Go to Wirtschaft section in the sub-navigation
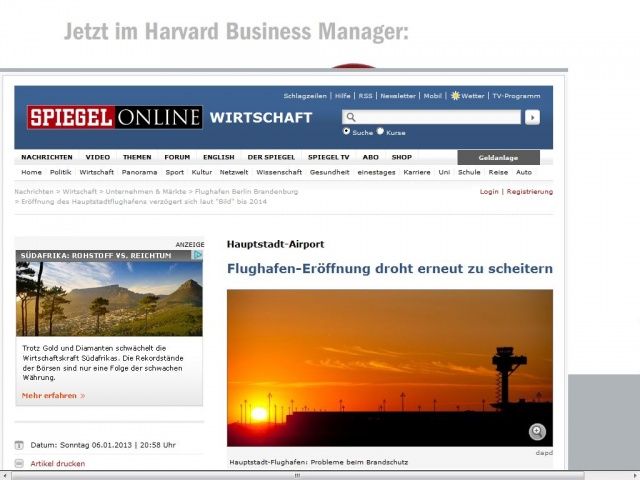The image size is (640, 480). point(97,172)
